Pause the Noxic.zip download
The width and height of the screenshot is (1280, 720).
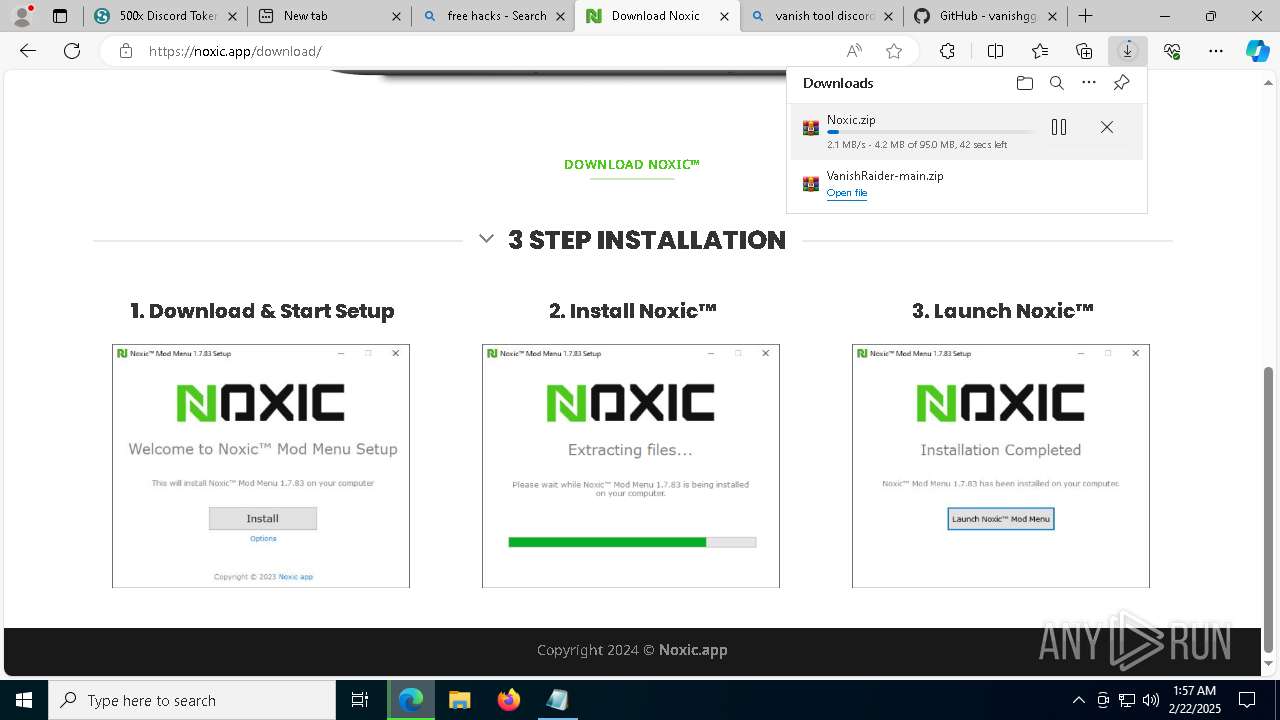(x=1059, y=127)
